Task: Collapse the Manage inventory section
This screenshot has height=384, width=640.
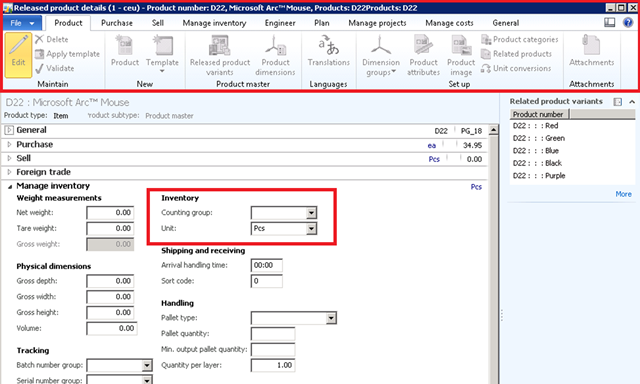Action: [9, 186]
